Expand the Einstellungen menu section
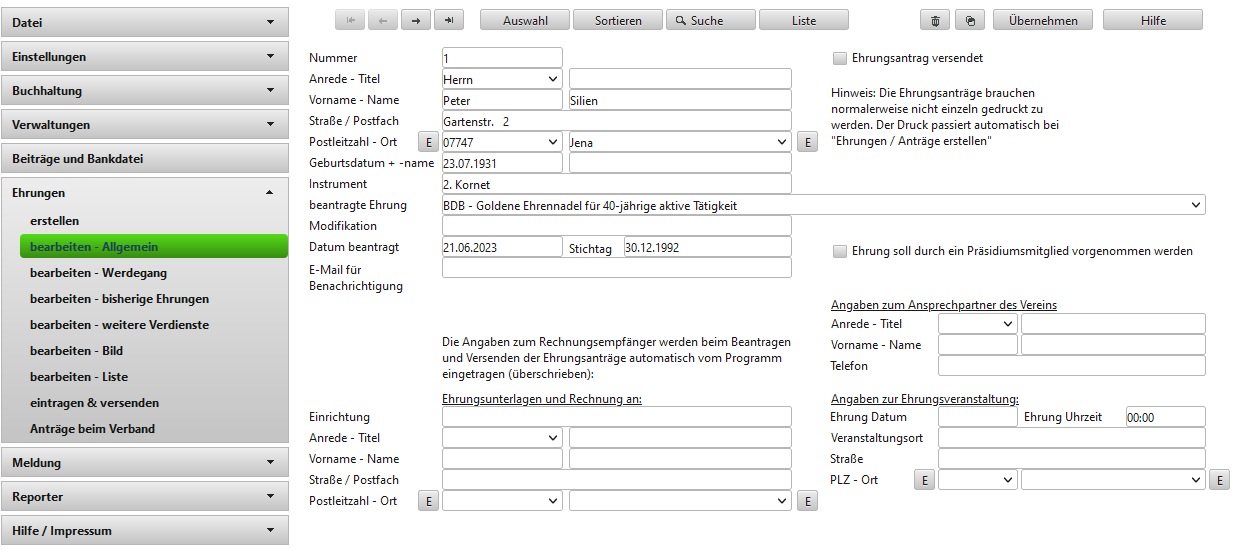The height and width of the screenshot is (560, 1238). [145, 56]
